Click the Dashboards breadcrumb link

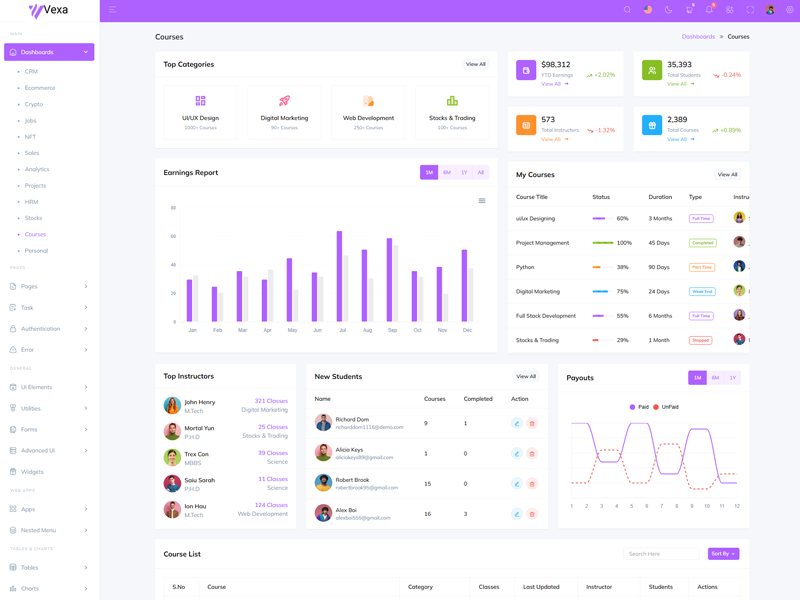(698, 37)
